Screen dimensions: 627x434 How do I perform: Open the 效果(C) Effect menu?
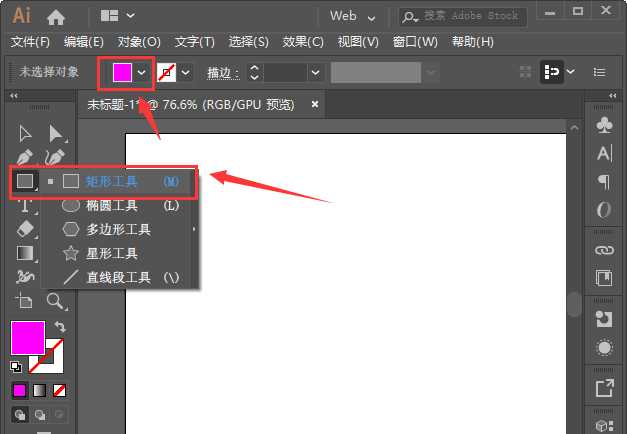coord(303,42)
